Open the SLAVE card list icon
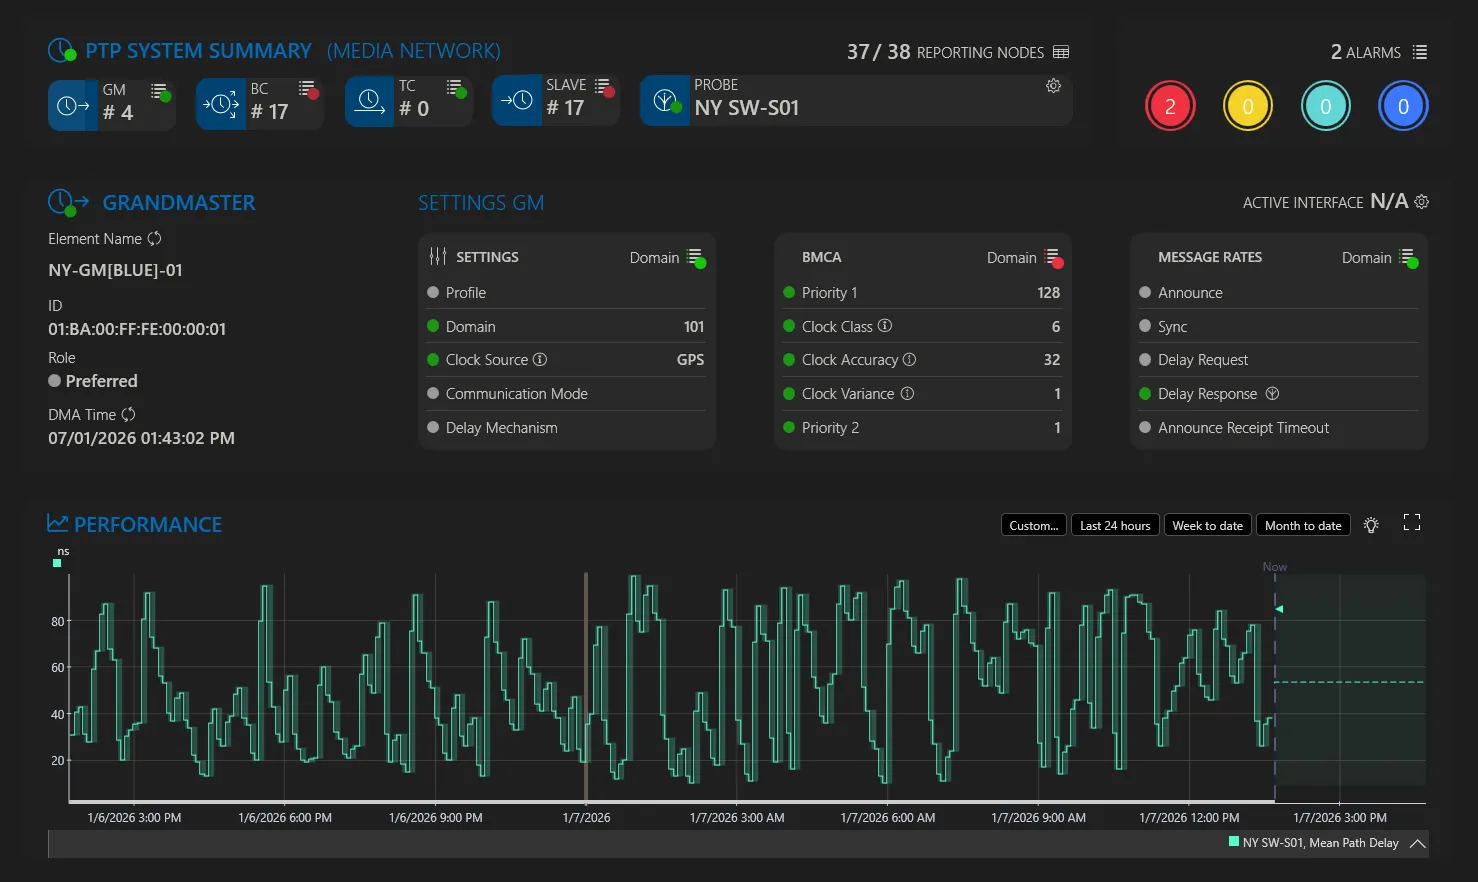The width and height of the screenshot is (1478, 882). [x=603, y=87]
